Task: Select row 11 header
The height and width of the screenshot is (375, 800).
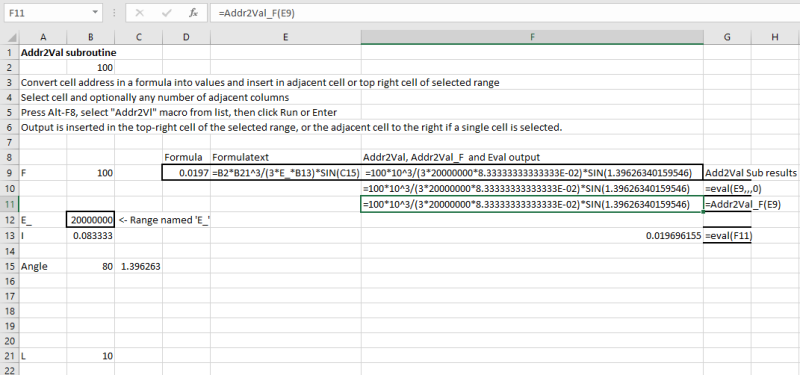Action: pos(11,204)
